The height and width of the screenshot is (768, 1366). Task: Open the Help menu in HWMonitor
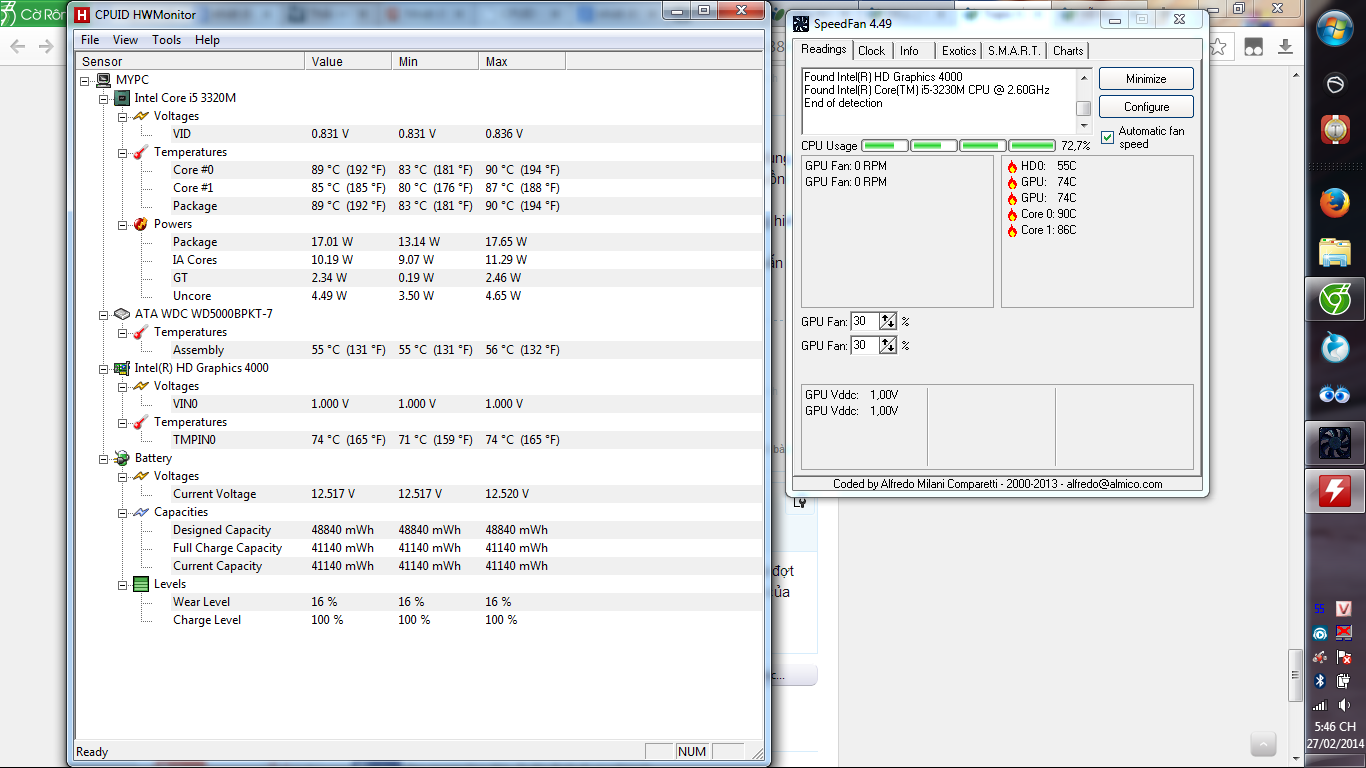point(207,40)
